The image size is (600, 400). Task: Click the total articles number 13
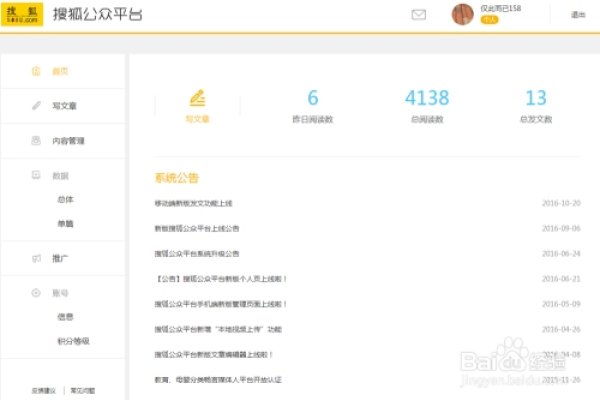536,98
